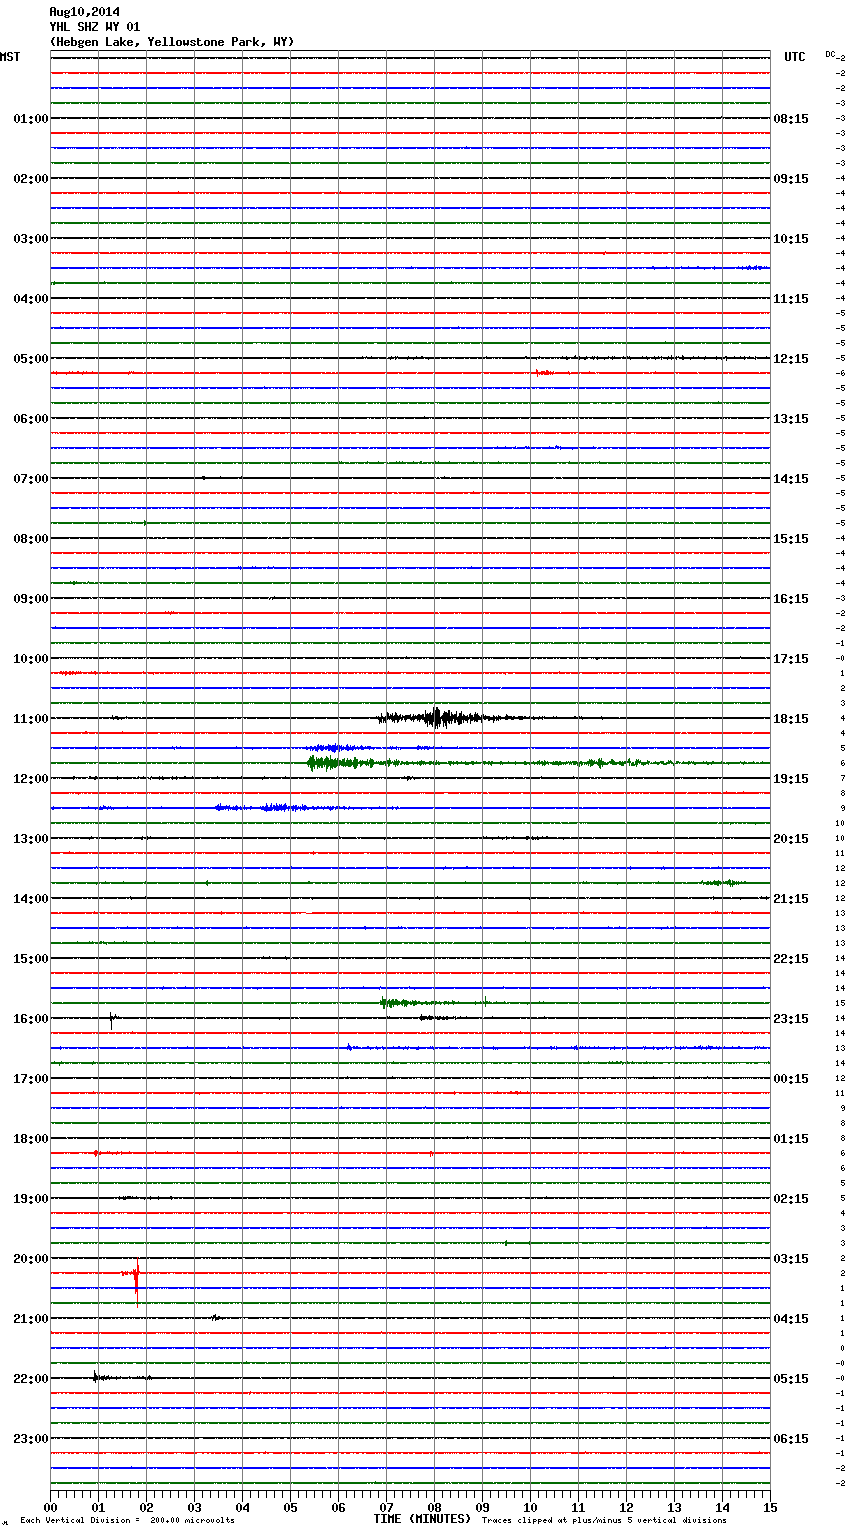Click the Traces clipped at plus/minus footnote
This screenshot has width=850, height=1534.
click(x=604, y=1521)
